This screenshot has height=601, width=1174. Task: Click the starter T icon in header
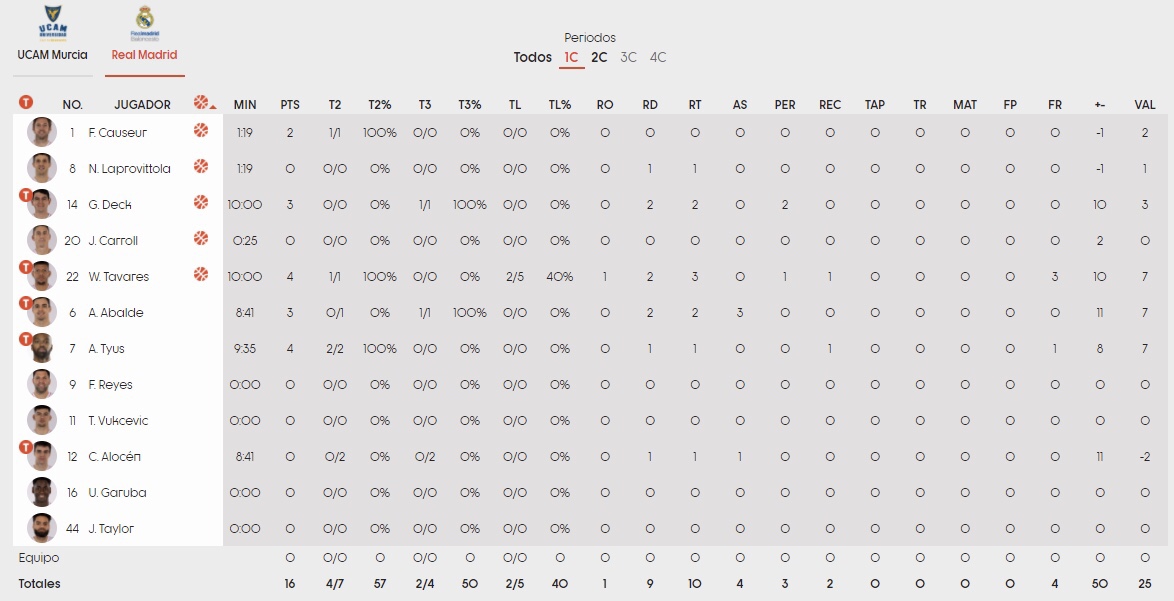[26, 102]
